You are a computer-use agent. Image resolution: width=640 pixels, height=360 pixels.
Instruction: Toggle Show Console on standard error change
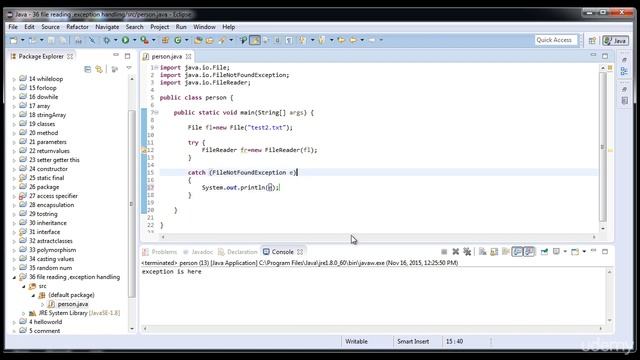[x=529, y=252]
